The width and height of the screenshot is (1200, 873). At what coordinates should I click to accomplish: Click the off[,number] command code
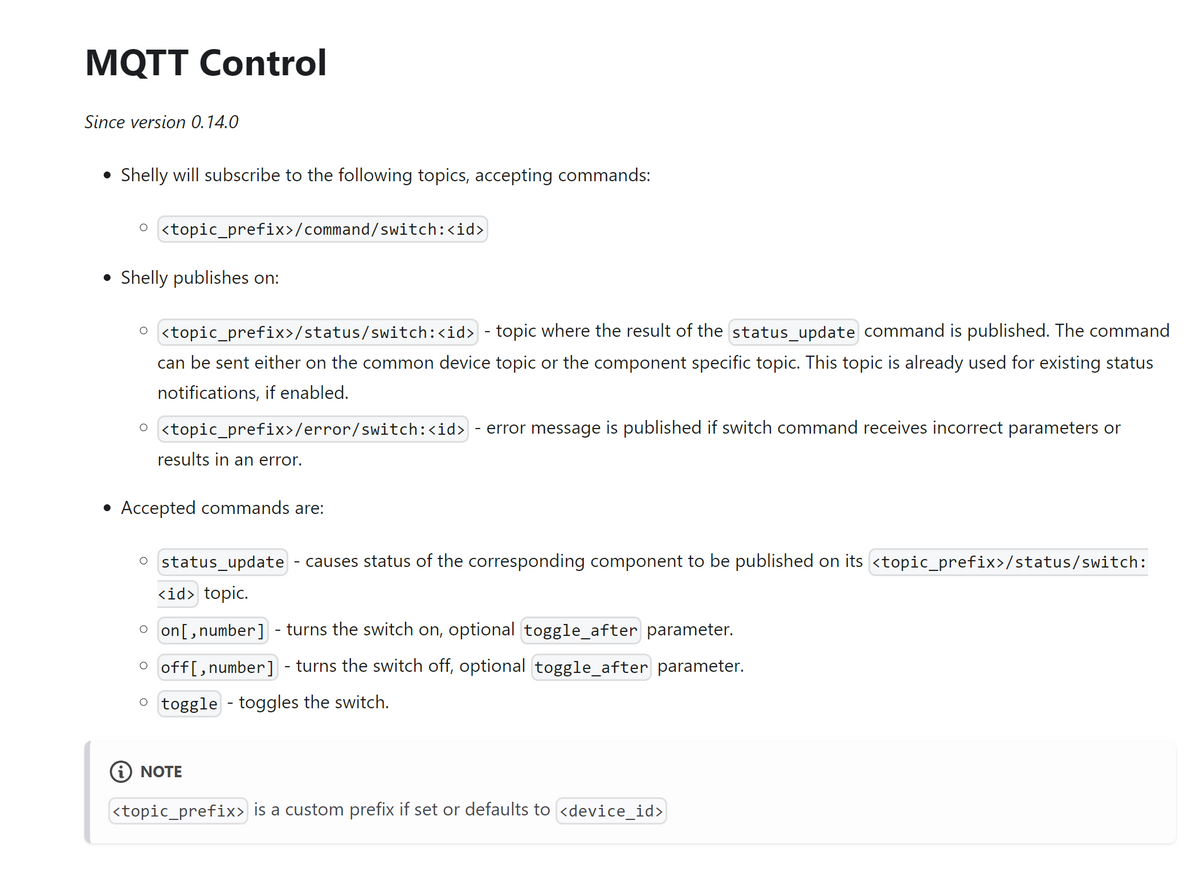(x=218, y=667)
